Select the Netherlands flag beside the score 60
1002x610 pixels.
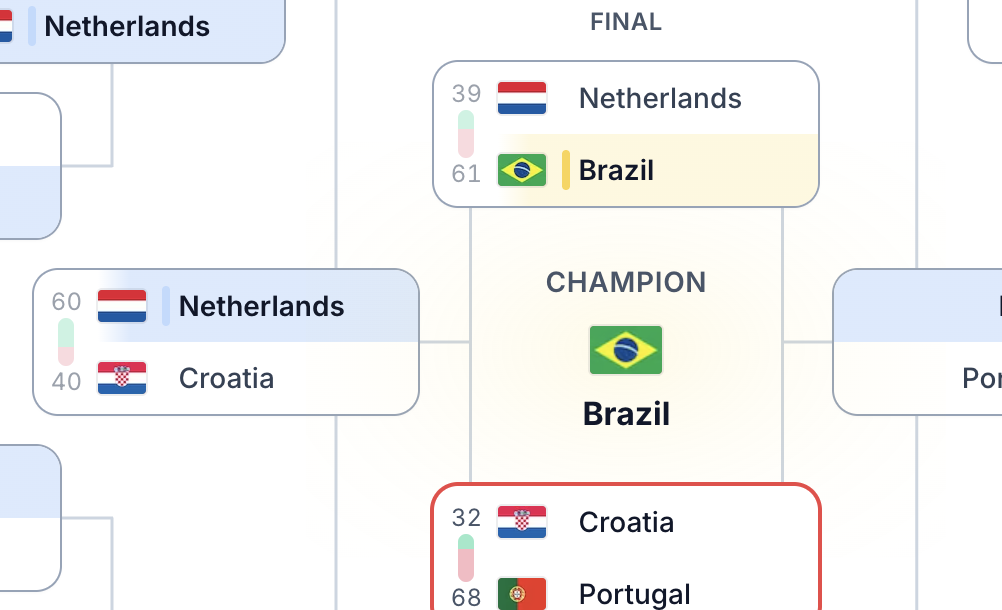click(x=120, y=306)
